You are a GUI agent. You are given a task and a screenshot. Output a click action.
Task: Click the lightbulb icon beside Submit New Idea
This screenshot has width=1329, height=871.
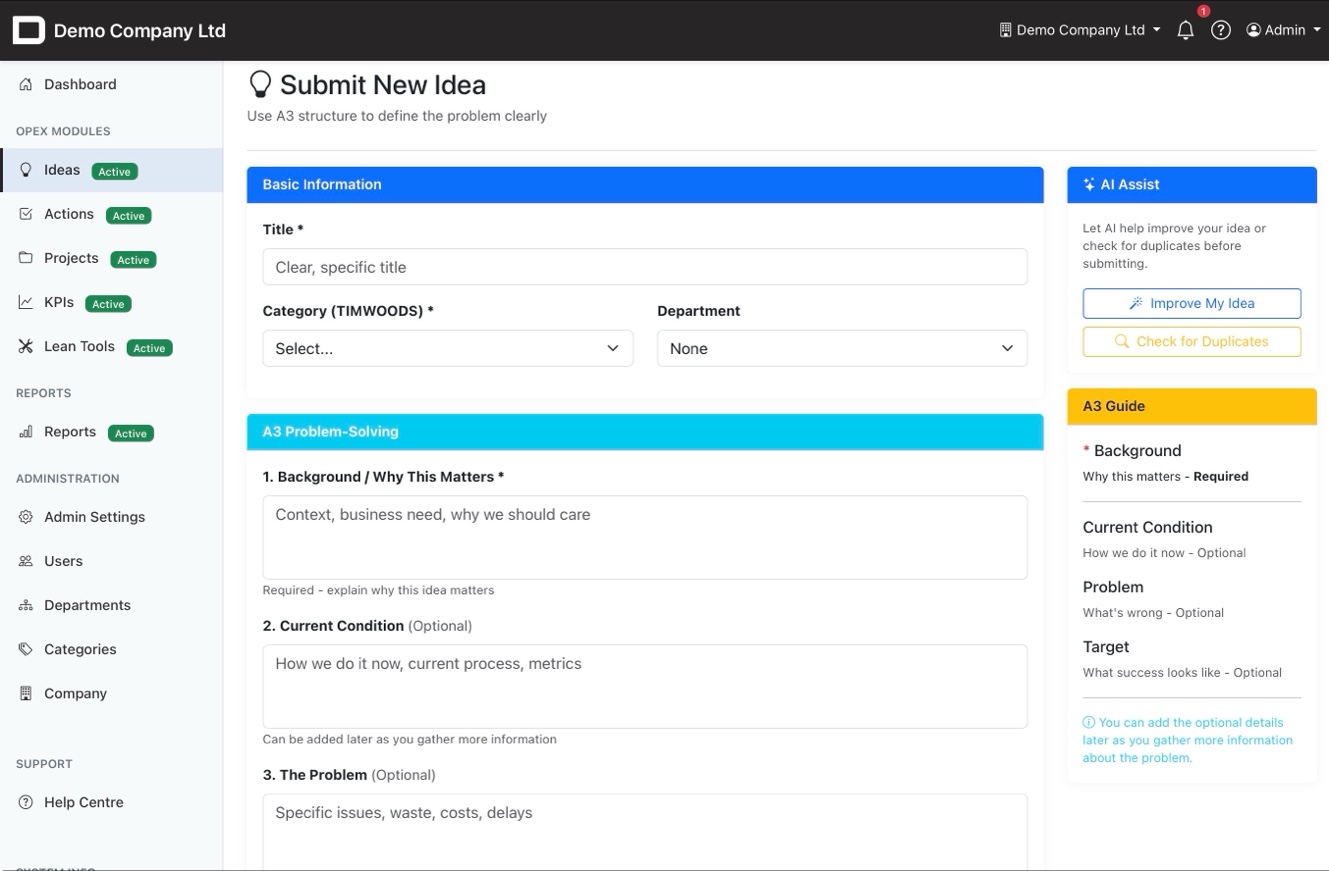pos(260,83)
